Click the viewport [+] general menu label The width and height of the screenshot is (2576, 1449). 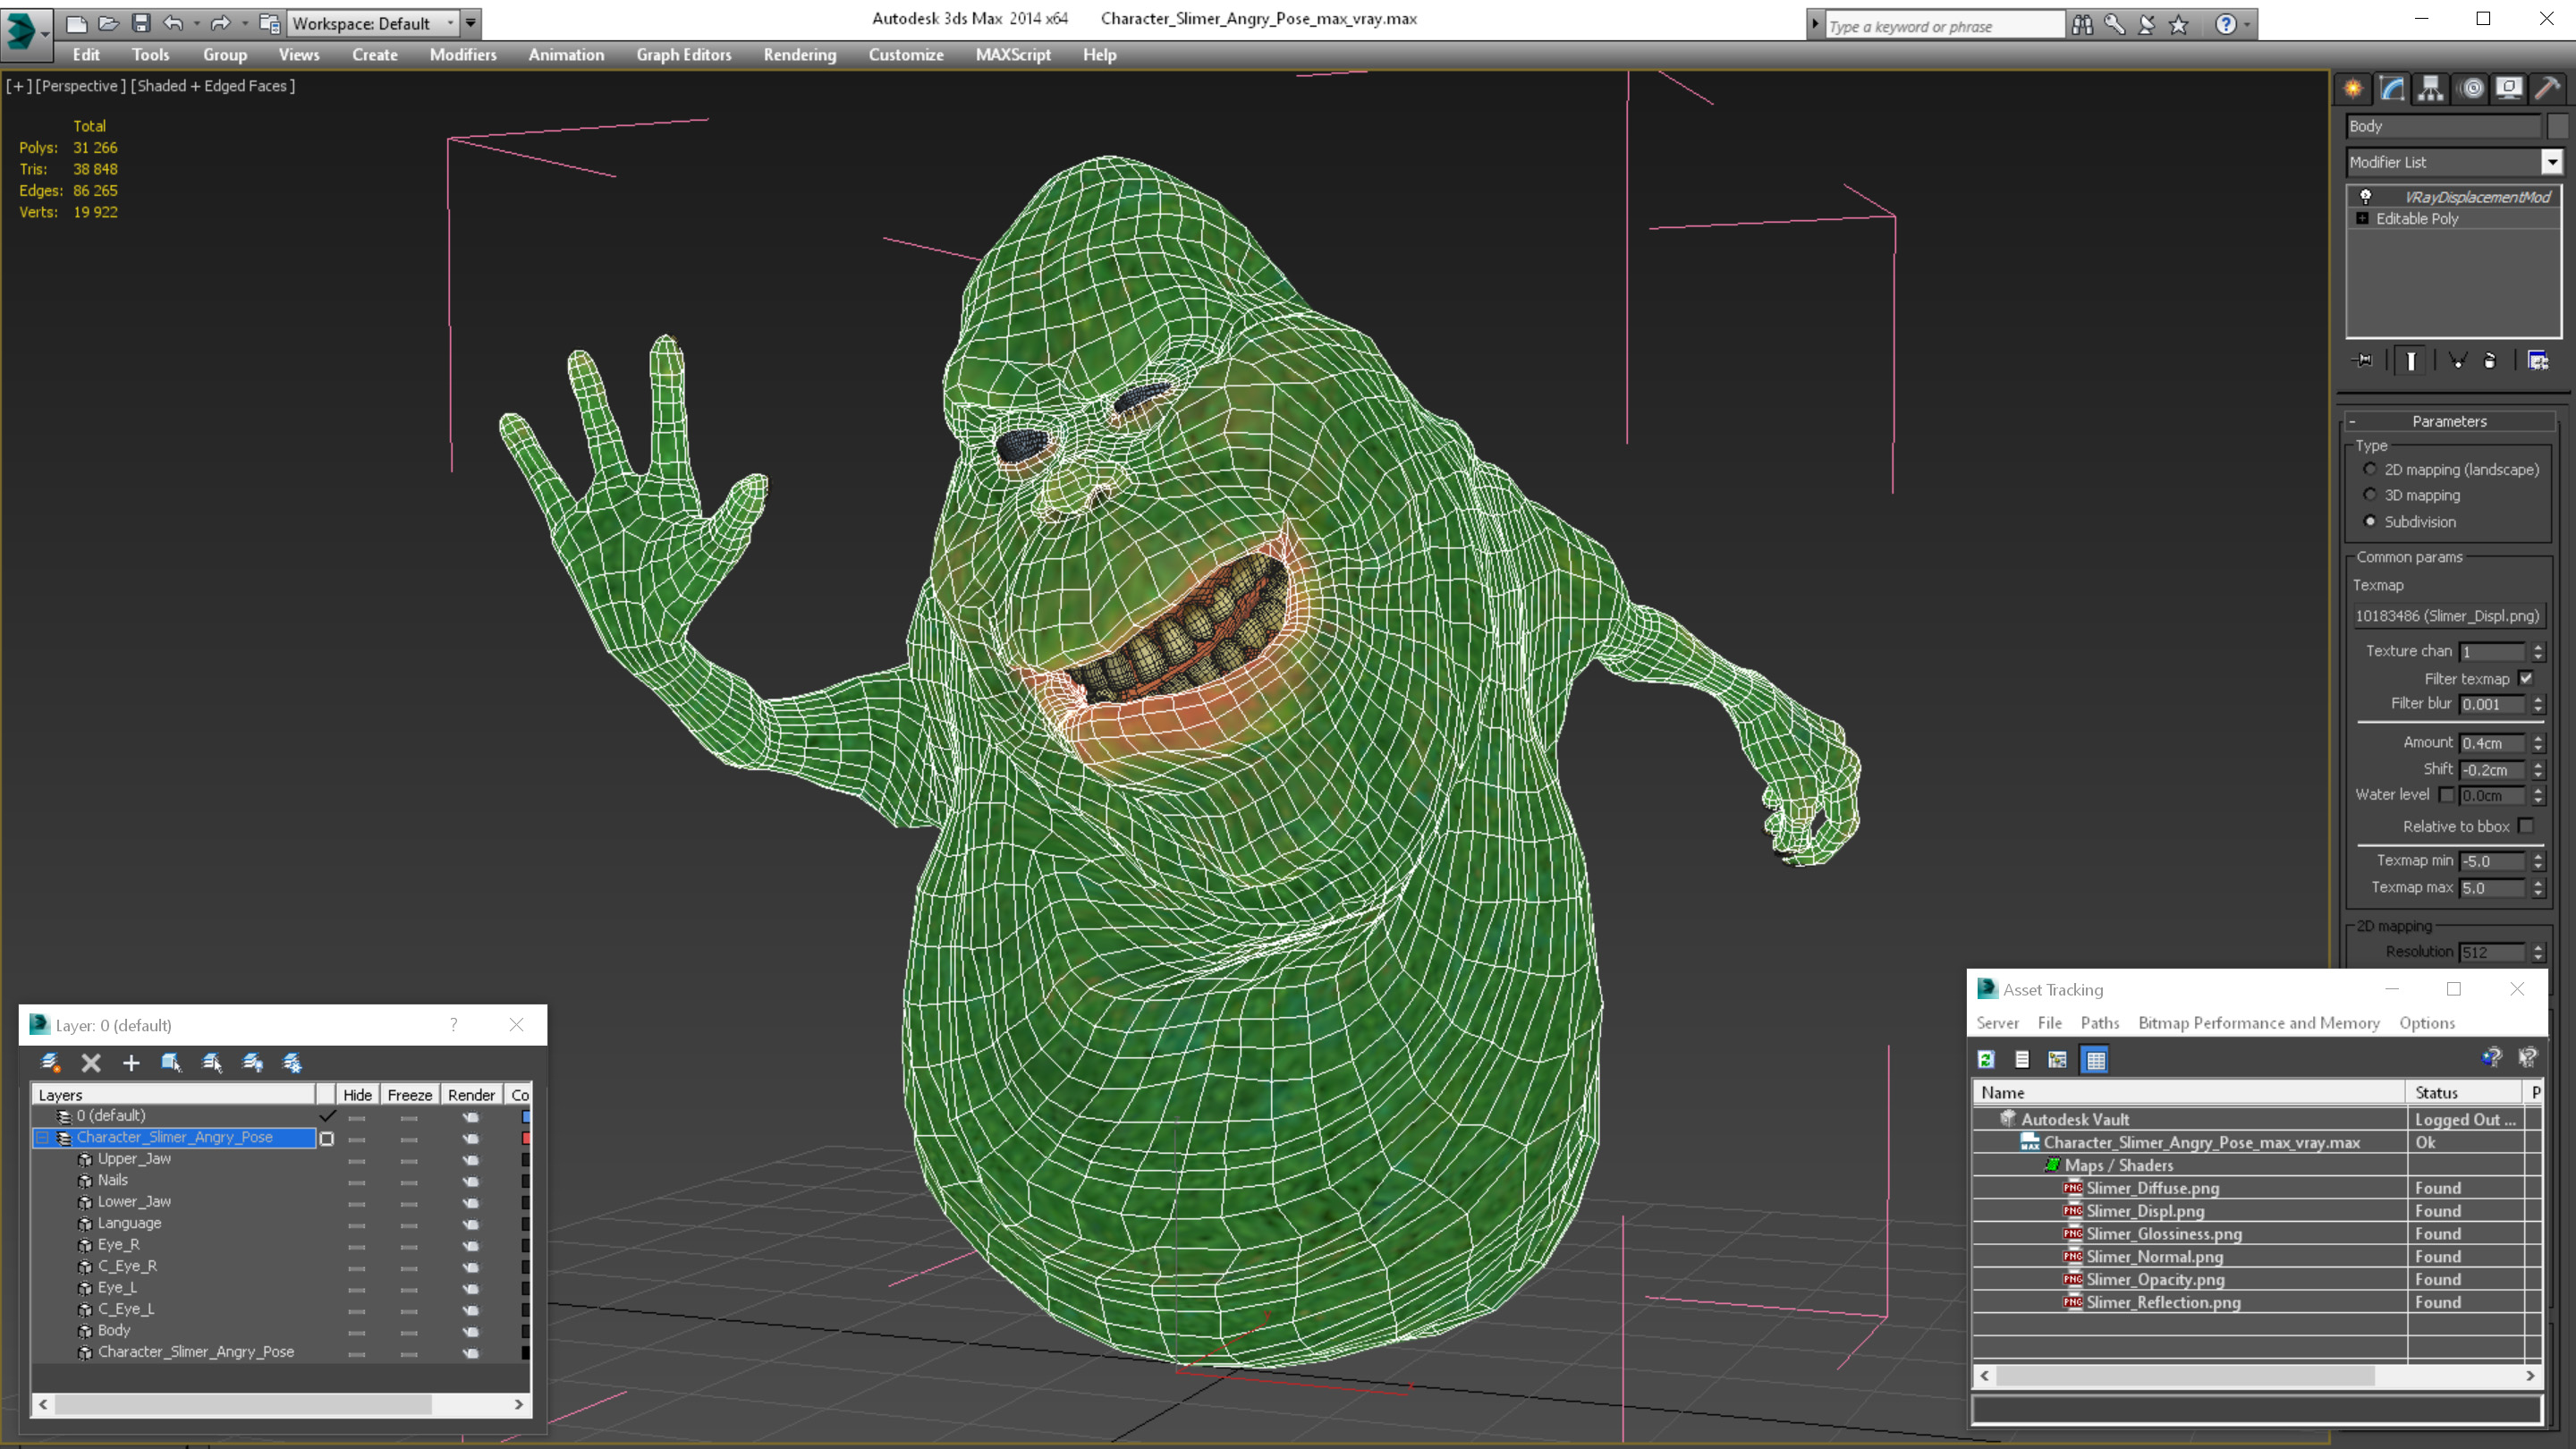[18, 86]
